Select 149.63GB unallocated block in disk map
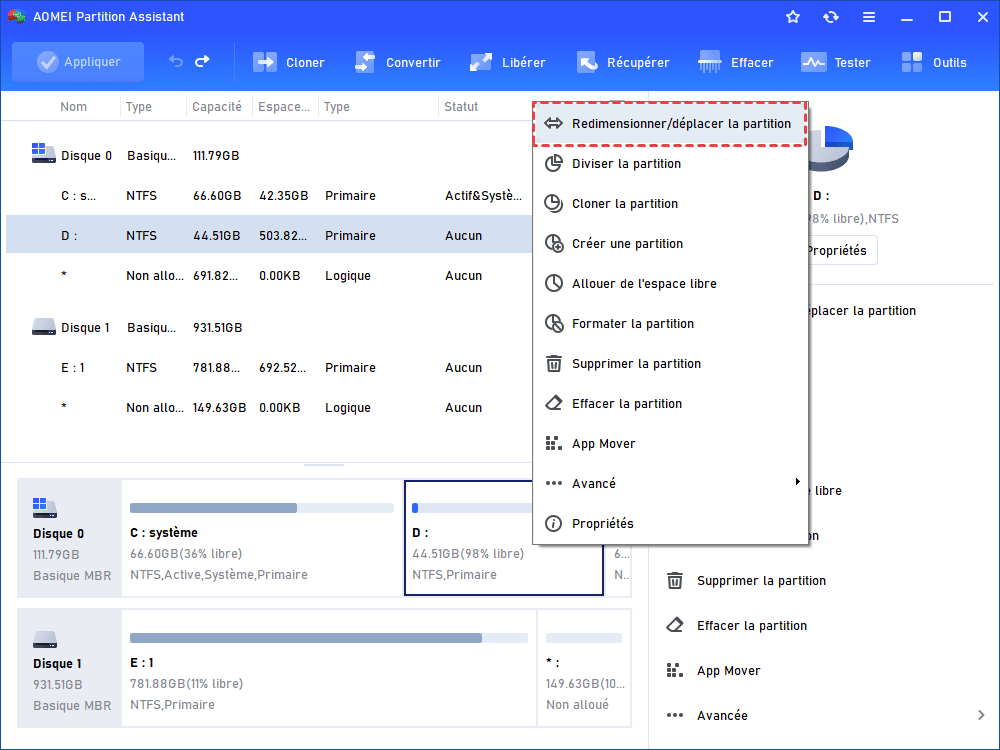The height and width of the screenshot is (750, 1000). [584, 668]
